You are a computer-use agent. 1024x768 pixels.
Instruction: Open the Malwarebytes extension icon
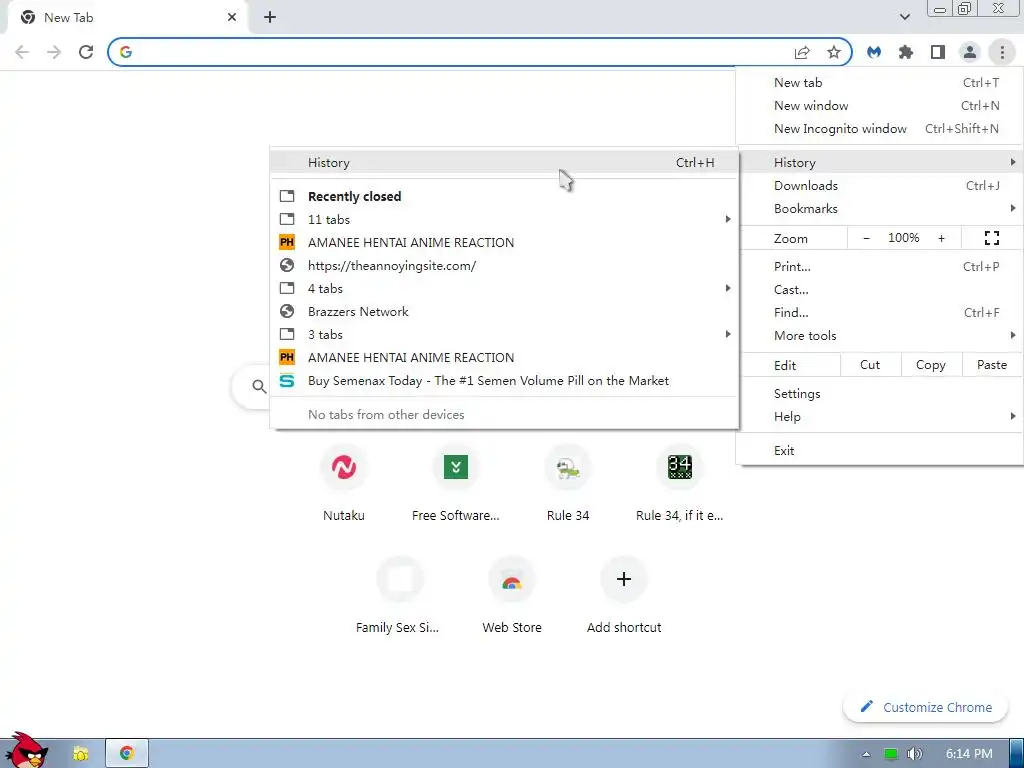tap(874, 52)
